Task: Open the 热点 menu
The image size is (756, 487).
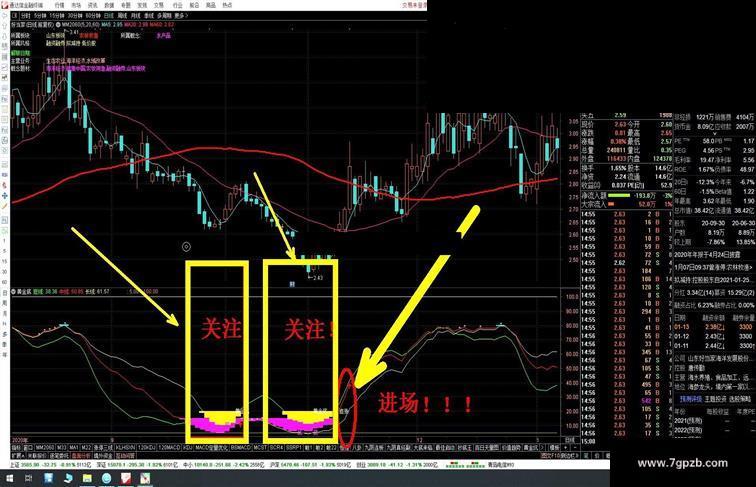Action: 227,5
